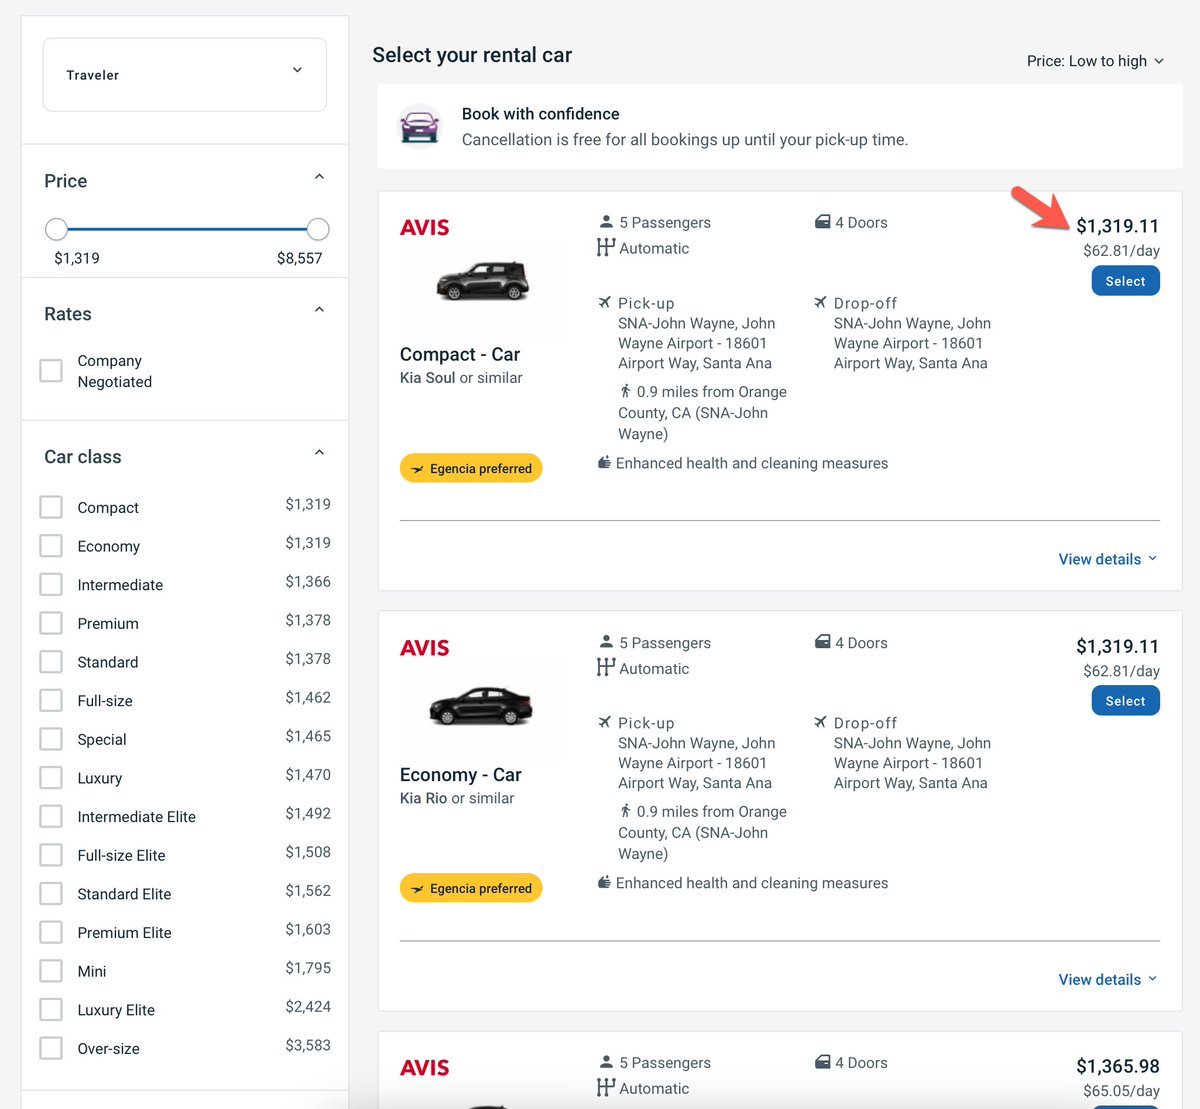Expand View details for Compact car
This screenshot has height=1109, width=1200.
point(1108,559)
